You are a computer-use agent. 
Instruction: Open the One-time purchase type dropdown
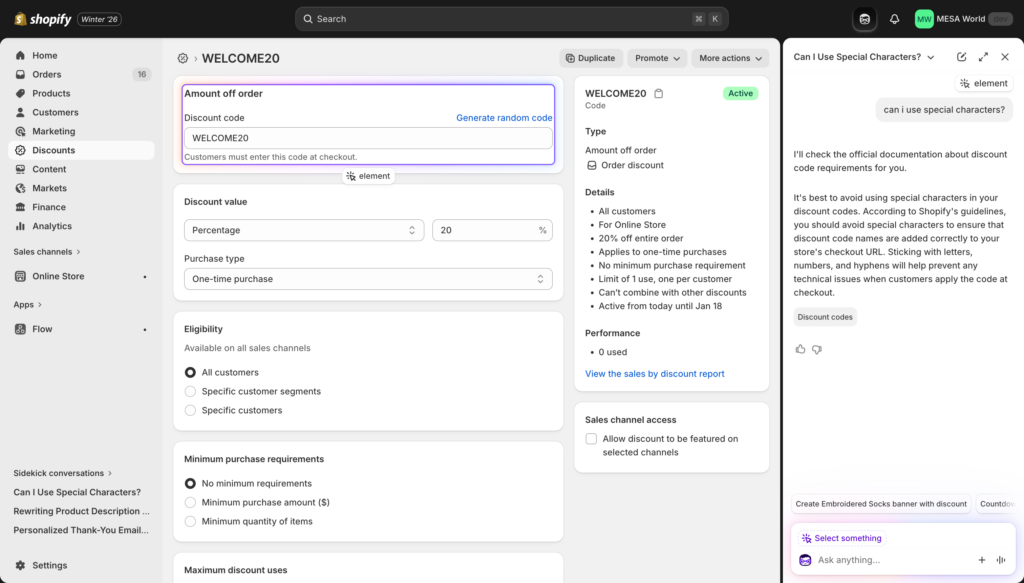tap(368, 279)
